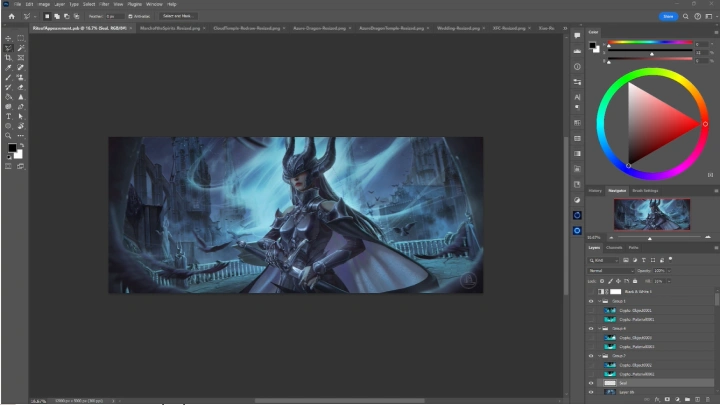This screenshot has height=405, width=720.
Task: Select the Path Selection tool
Action: coord(21,117)
